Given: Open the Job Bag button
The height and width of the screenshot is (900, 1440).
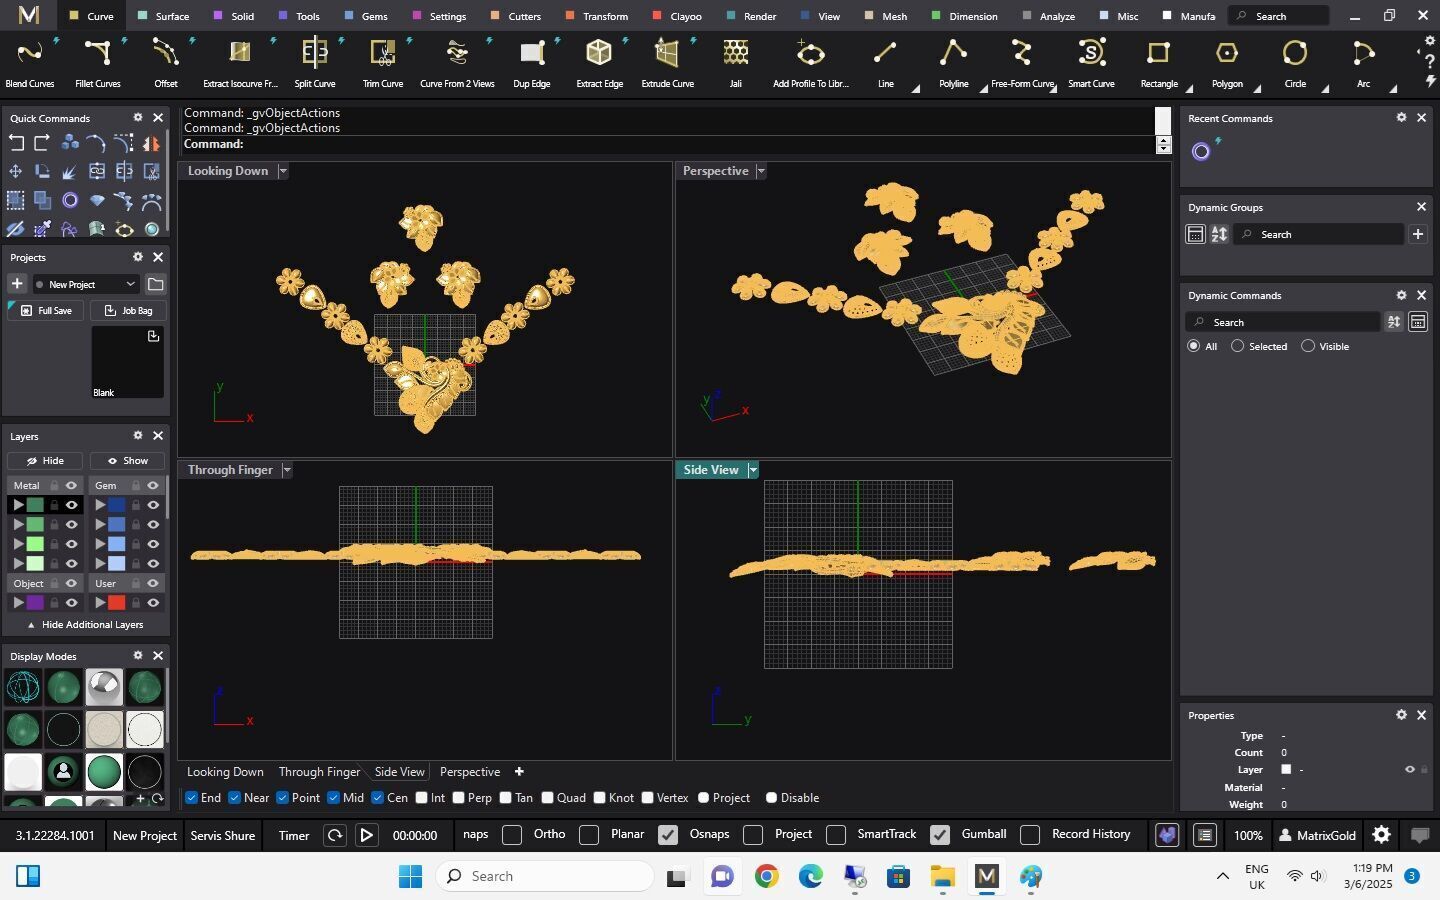Looking at the screenshot, I should [x=127, y=311].
